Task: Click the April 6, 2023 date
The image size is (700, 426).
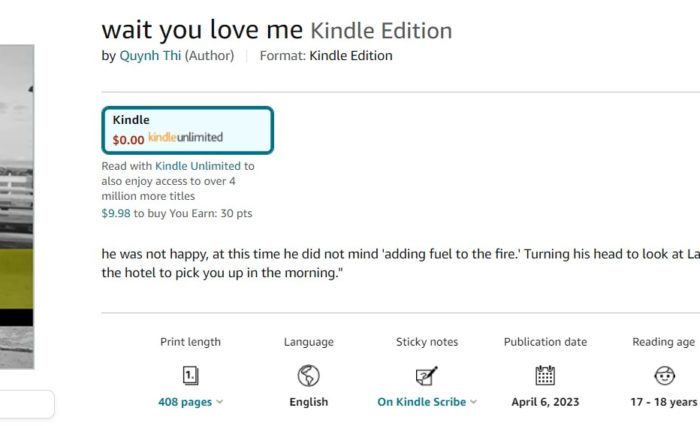Action: click(x=545, y=402)
